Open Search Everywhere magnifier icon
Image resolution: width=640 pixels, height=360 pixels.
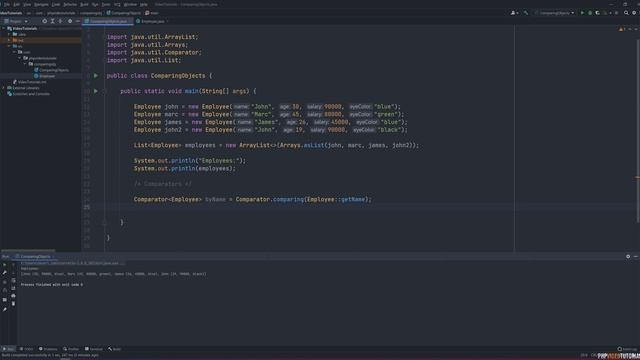[x=626, y=13]
